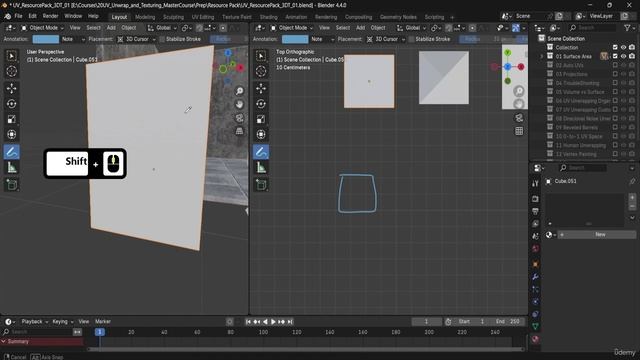Open the Material properties tab
Image resolution: width=640 pixels, height=360 pixels.
tap(535, 339)
